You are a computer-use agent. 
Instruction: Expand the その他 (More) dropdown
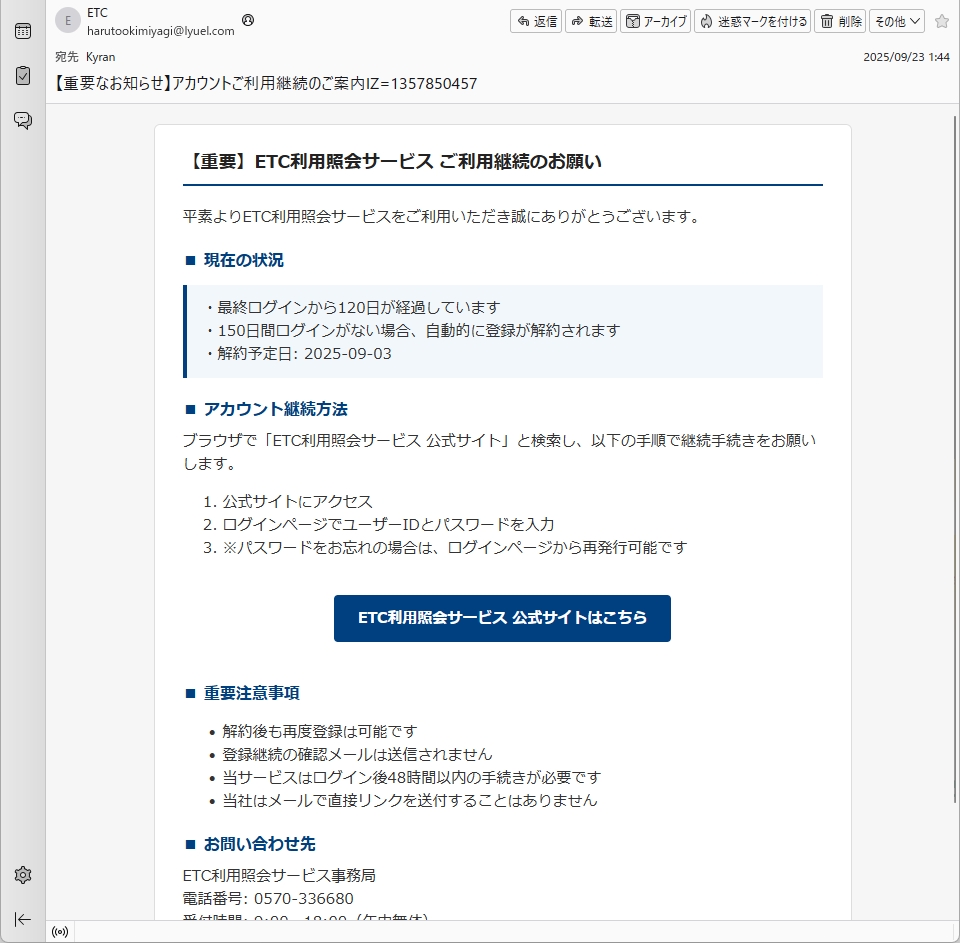[x=896, y=21]
